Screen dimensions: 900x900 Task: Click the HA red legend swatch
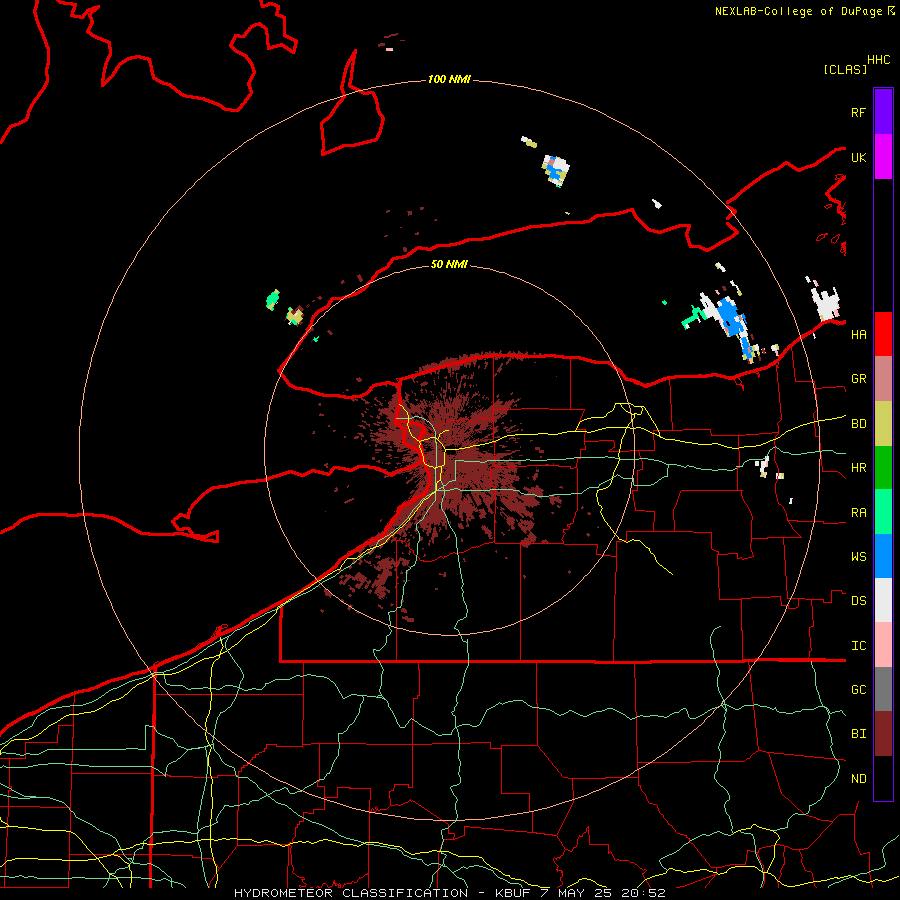(x=883, y=334)
